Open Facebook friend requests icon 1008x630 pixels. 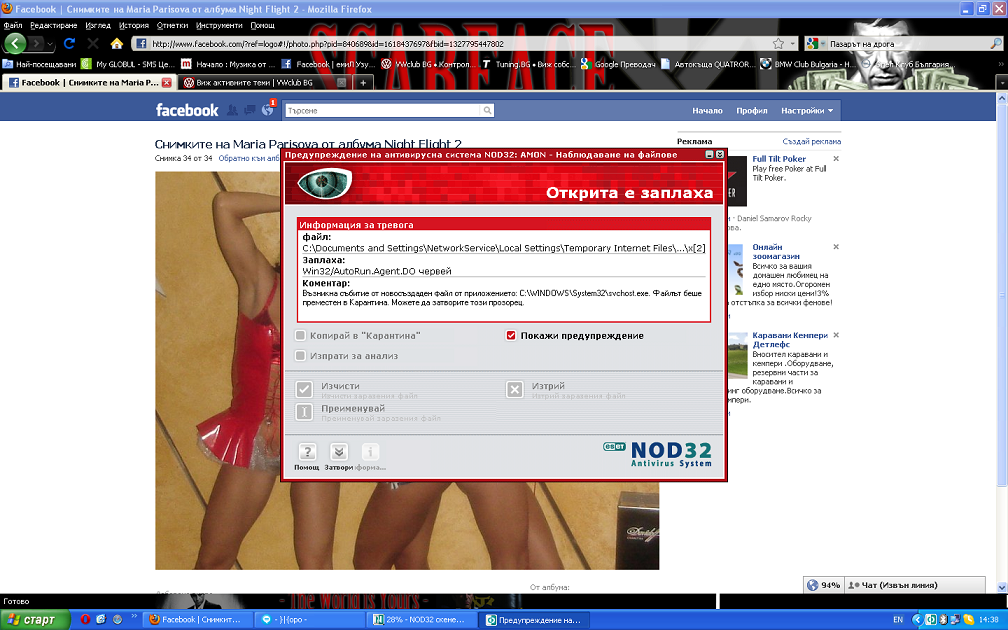pos(232,110)
